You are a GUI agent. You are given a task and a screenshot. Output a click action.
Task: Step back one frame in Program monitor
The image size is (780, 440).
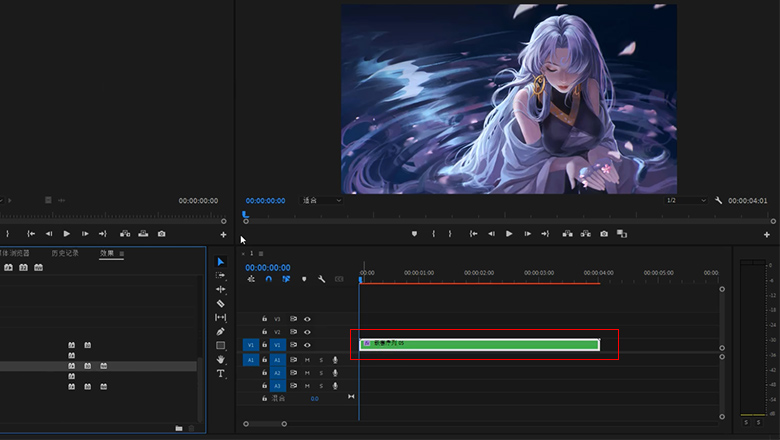pos(491,234)
